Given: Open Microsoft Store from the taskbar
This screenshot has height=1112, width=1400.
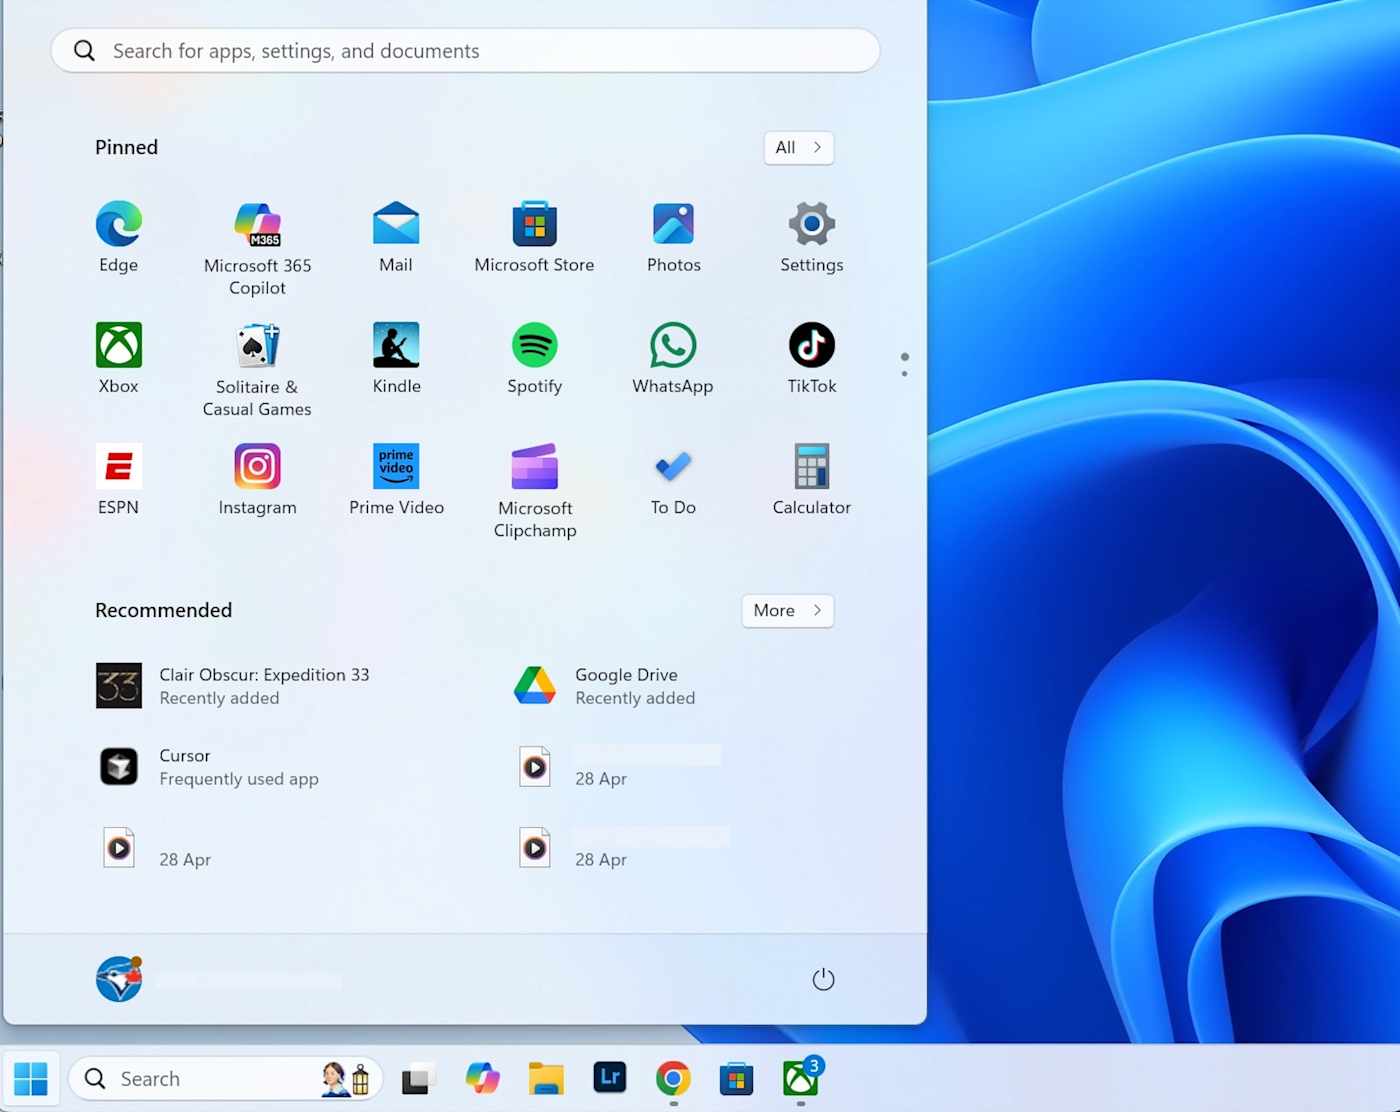Looking at the screenshot, I should point(736,1078).
